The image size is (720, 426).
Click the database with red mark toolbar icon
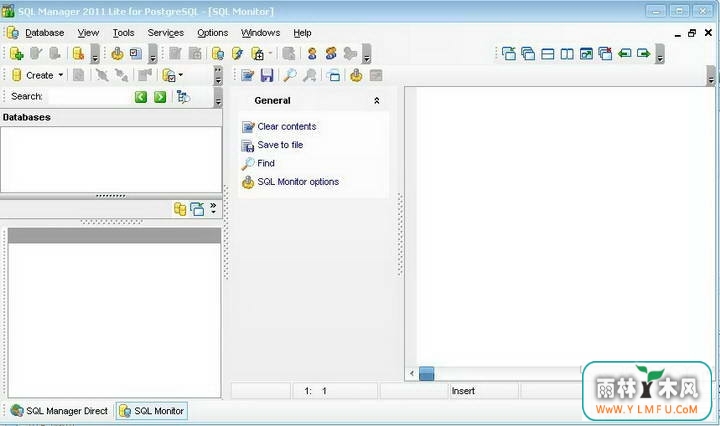pos(79,54)
